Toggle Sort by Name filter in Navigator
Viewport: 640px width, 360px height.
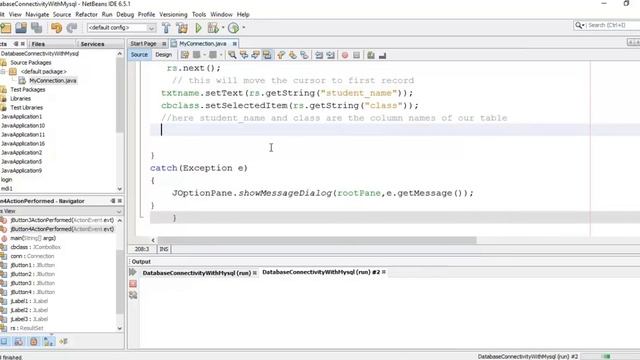coord(49,341)
